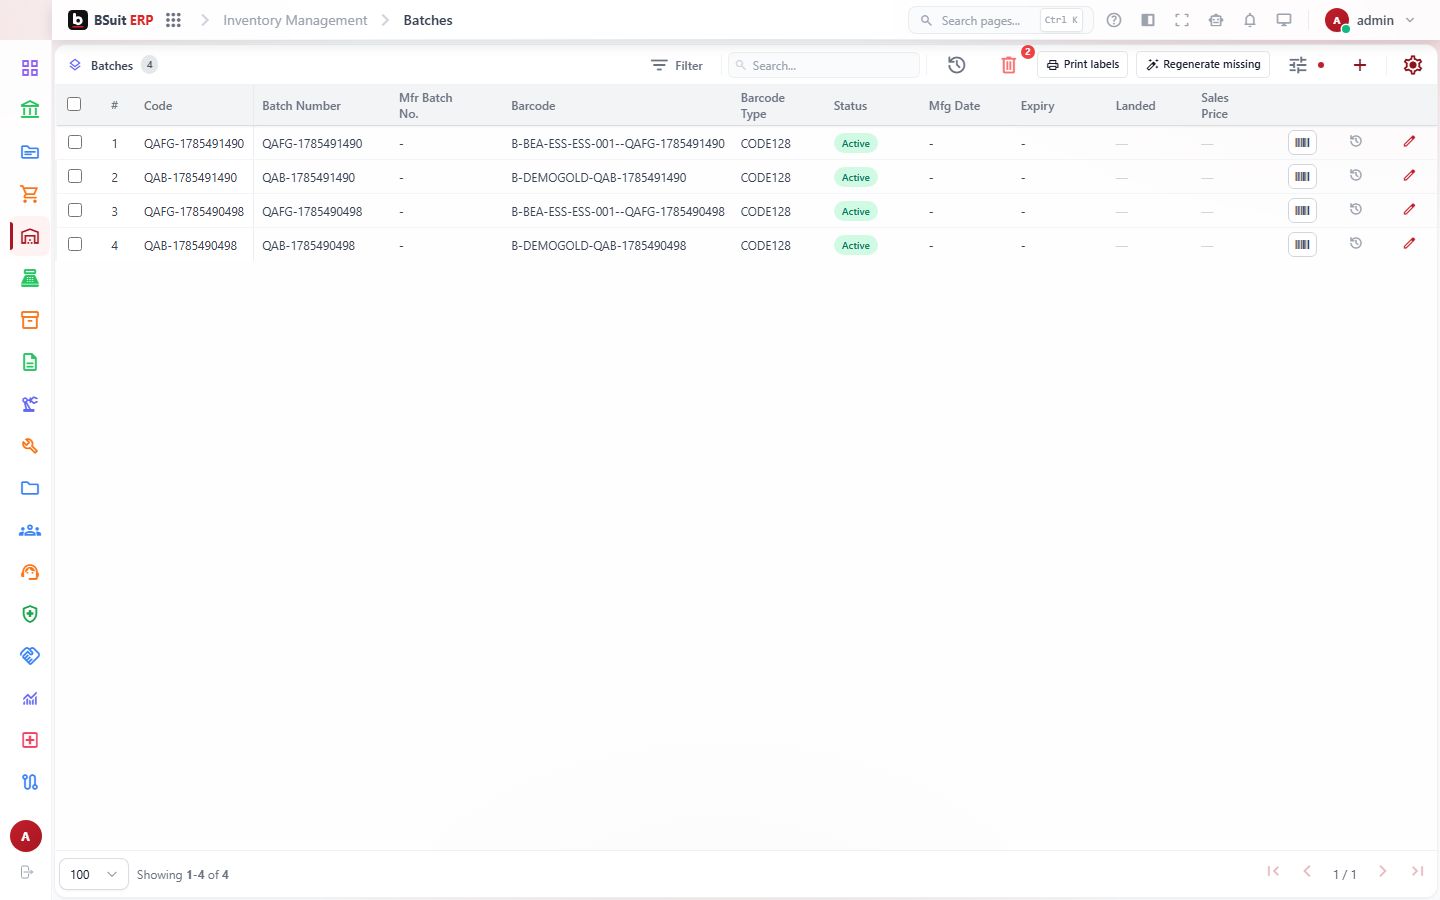Expand the admin user menu
The width and height of the screenshot is (1440, 900).
pyautogui.click(x=1371, y=20)
